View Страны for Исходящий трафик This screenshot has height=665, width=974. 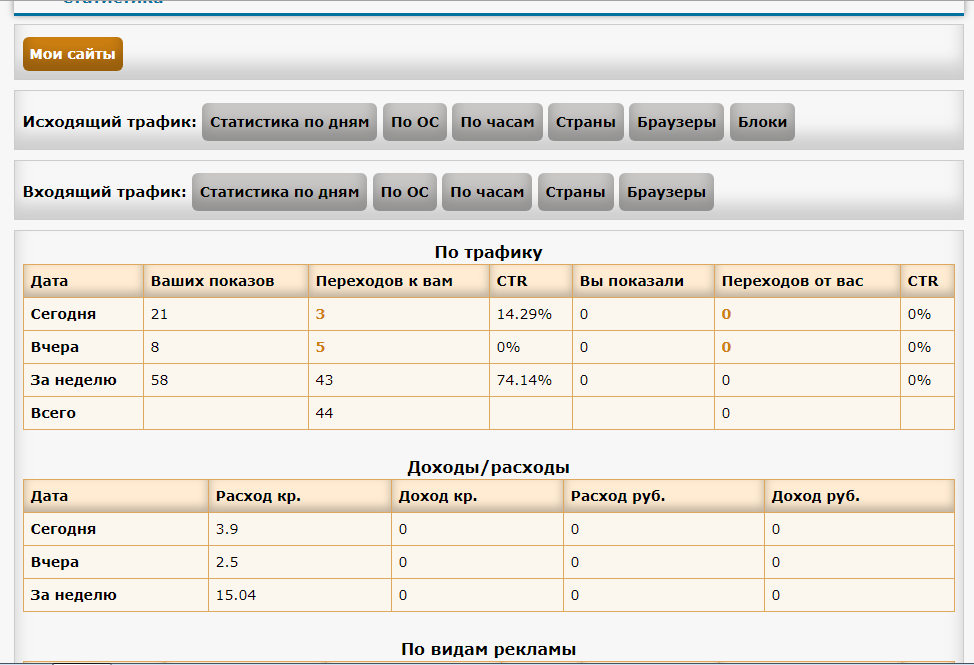tap(586, 122)
